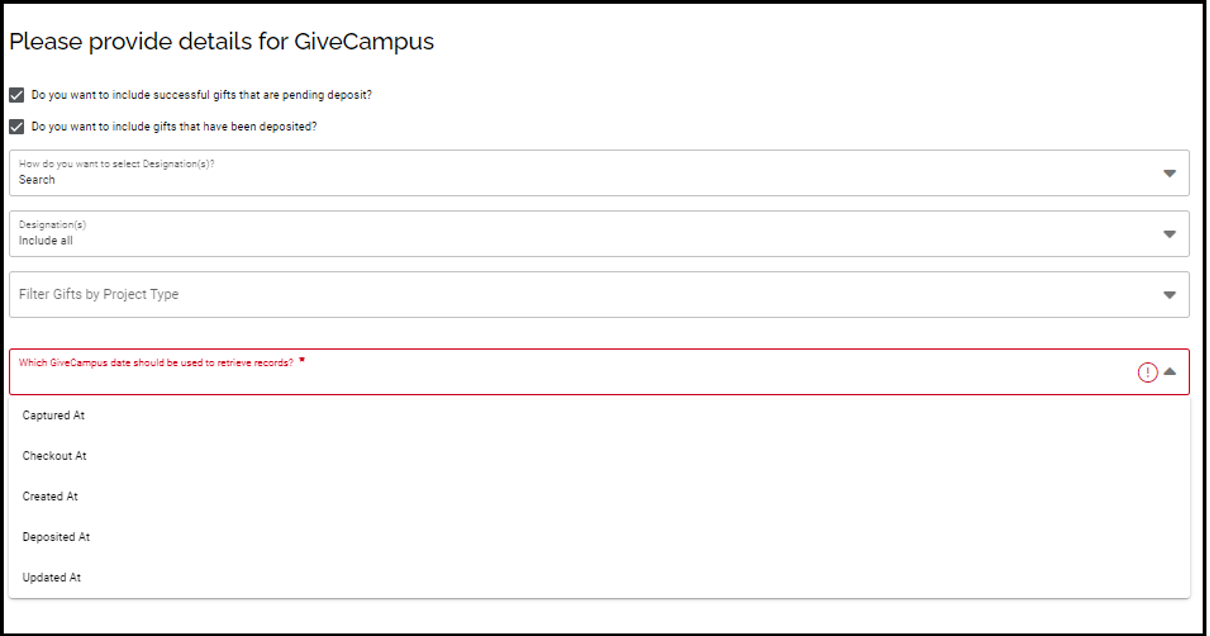
Task: Click the error alert icon on the date field
Action: pos(1147,371)
